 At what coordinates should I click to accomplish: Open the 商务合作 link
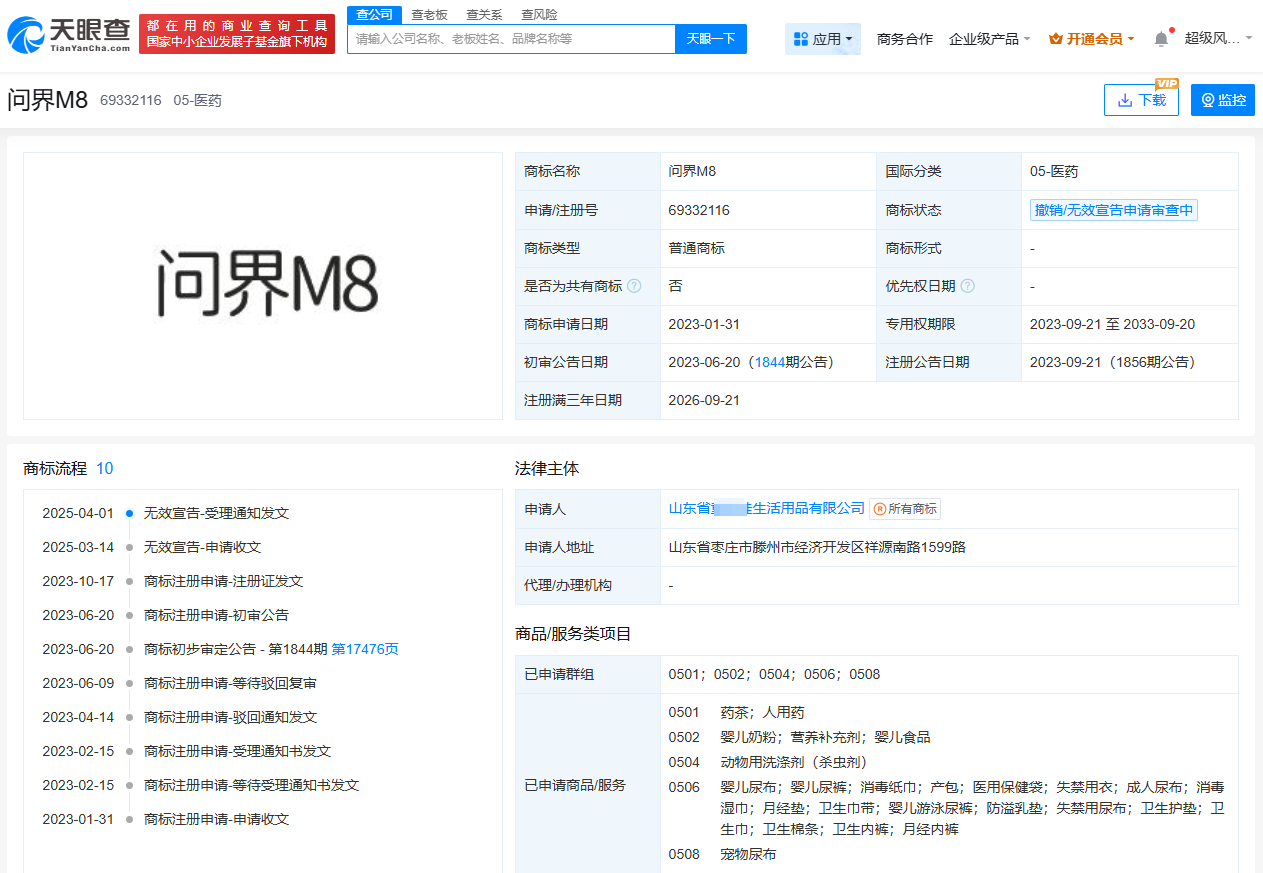(x=904, y=39)
